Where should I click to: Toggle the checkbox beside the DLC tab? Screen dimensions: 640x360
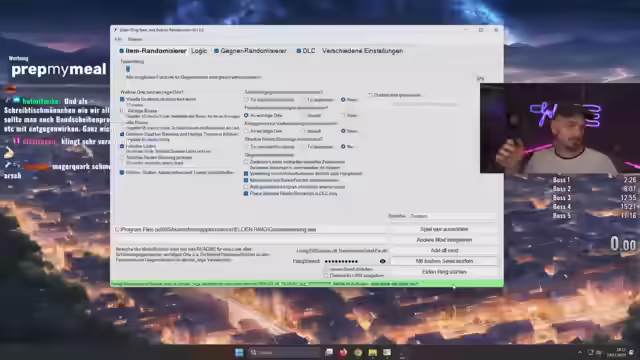pyautogui.click(x=298, y=51)
